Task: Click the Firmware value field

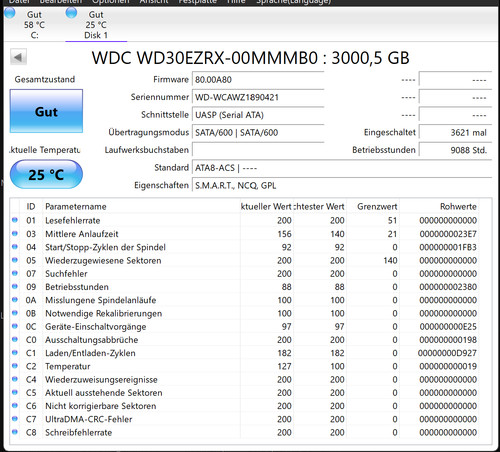Action: pyautogui.click(x=258, y=80)
